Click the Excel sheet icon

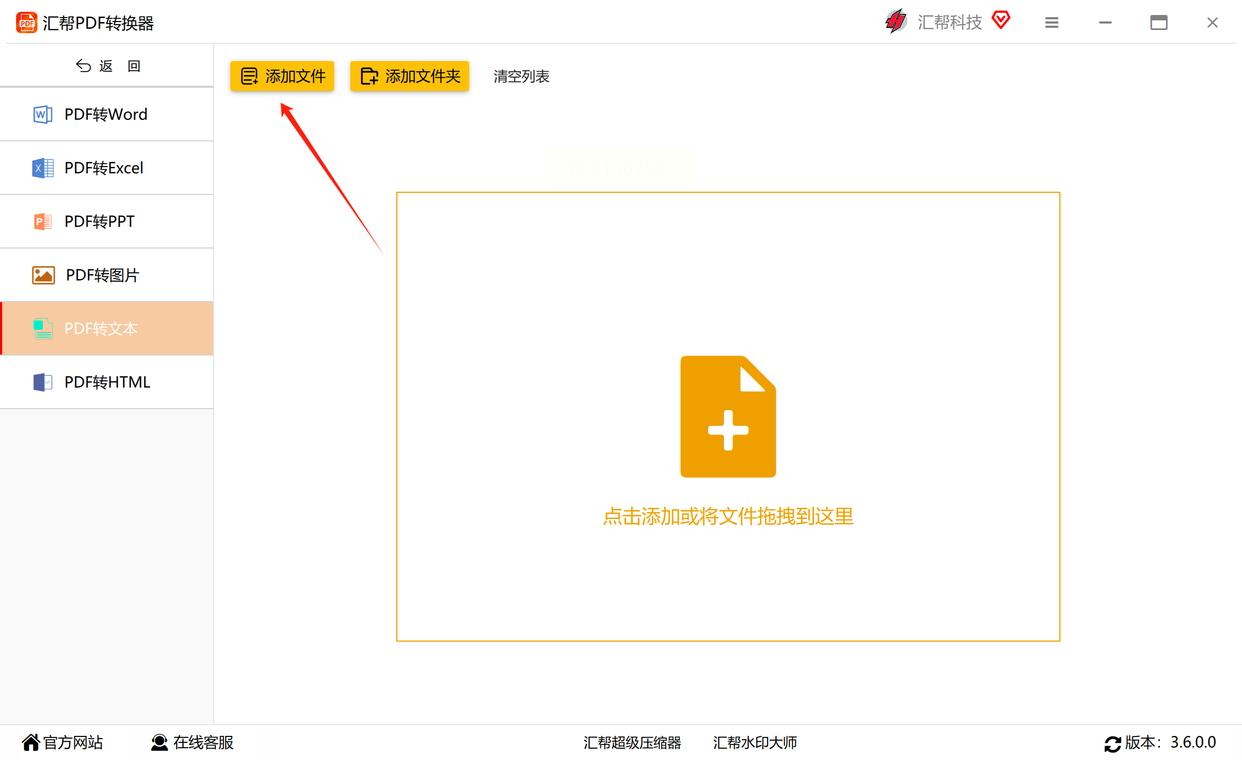43,168
